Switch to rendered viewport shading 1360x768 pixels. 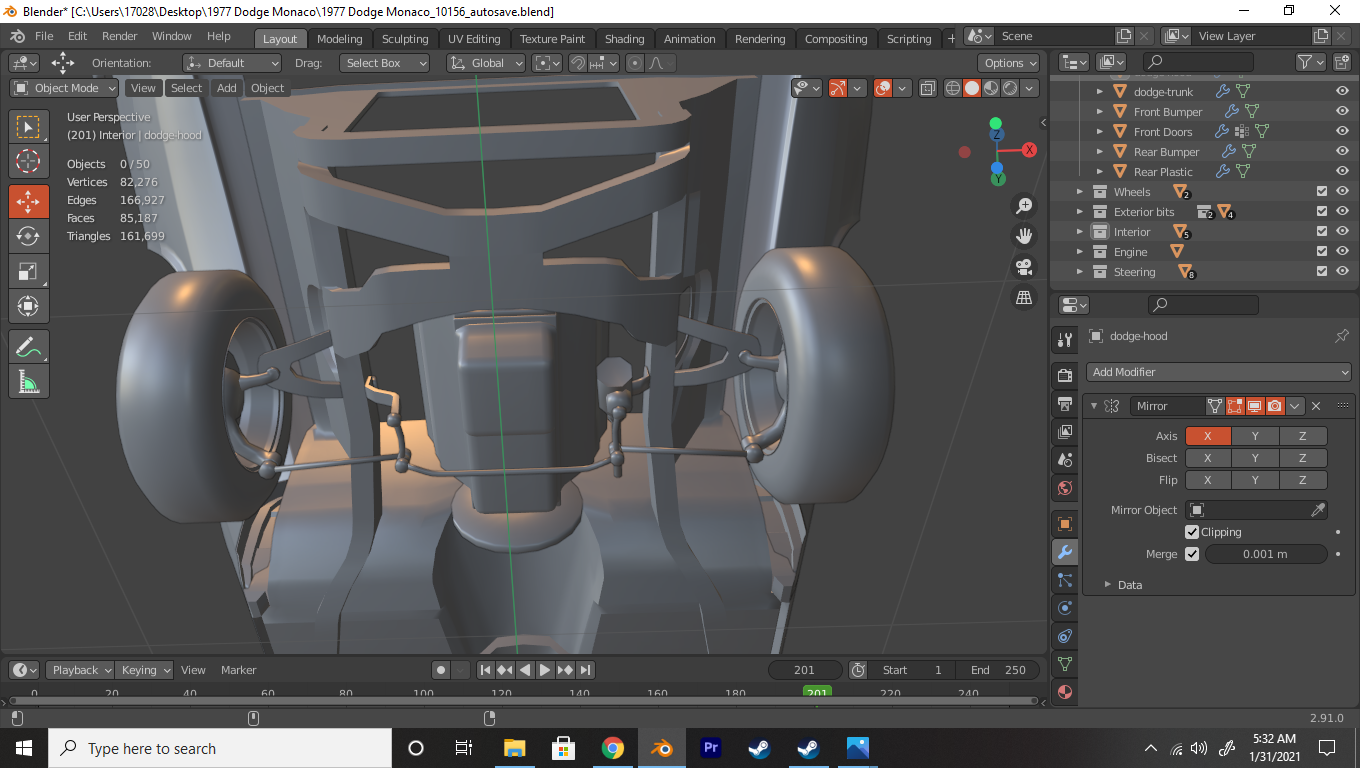[1009, 88]
